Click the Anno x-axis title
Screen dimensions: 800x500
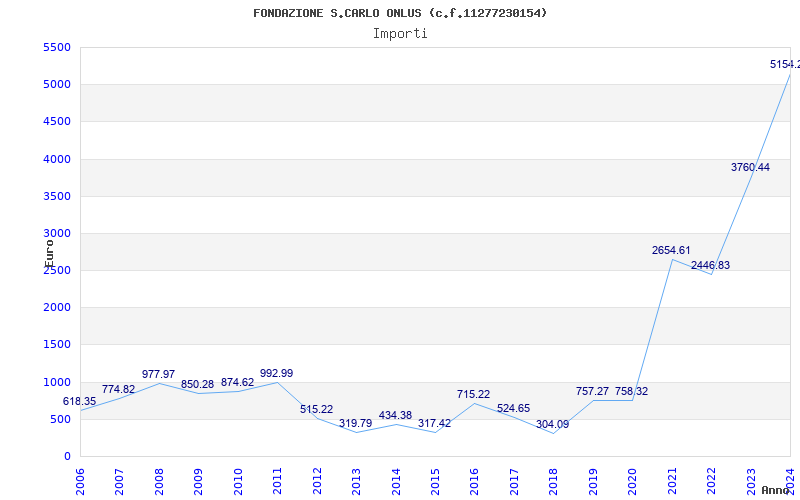(x=776, y=490)
